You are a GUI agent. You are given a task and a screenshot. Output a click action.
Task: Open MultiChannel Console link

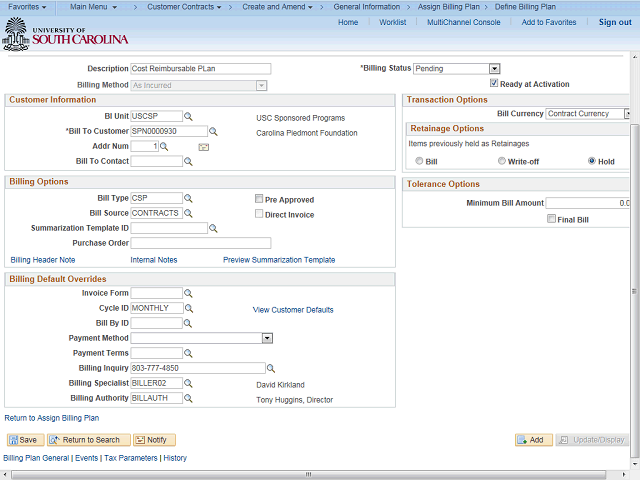point(464,22)
